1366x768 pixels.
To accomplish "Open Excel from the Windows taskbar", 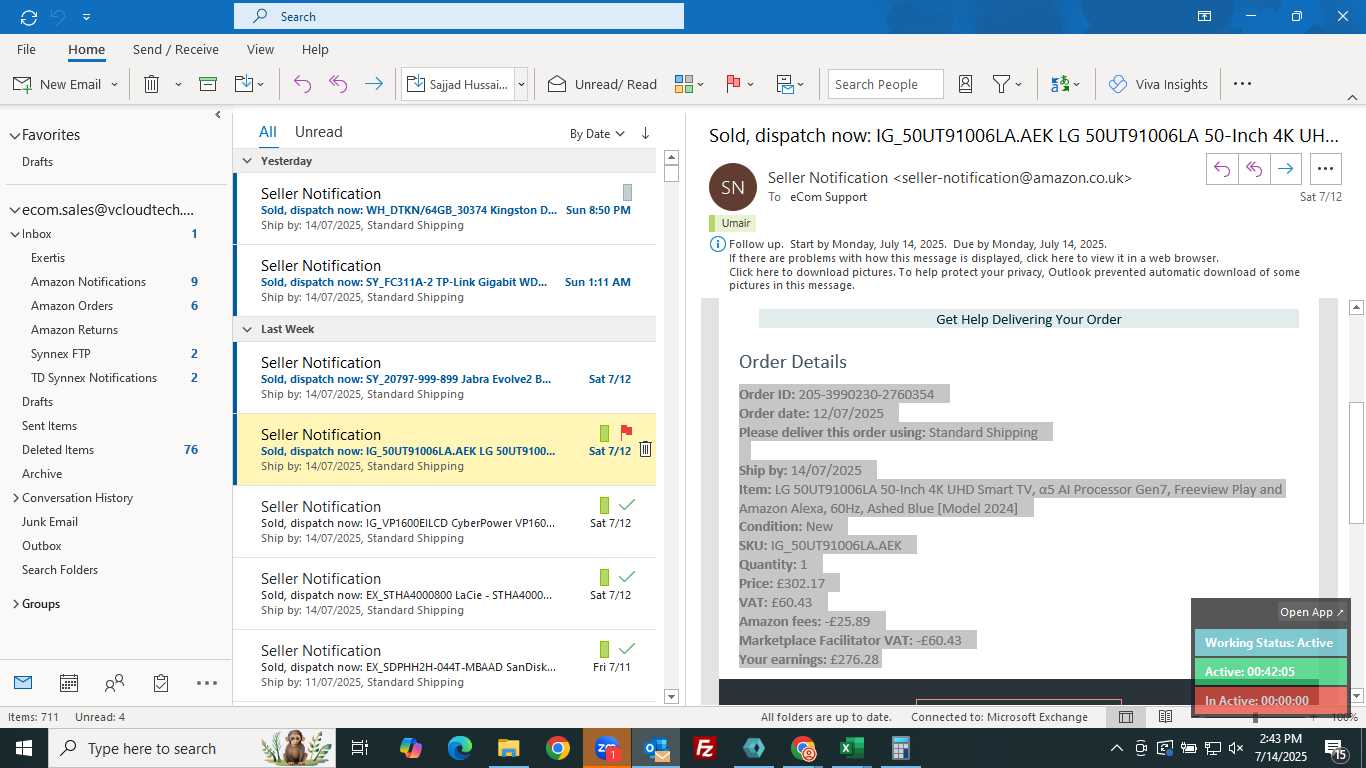I will (851, 748).
